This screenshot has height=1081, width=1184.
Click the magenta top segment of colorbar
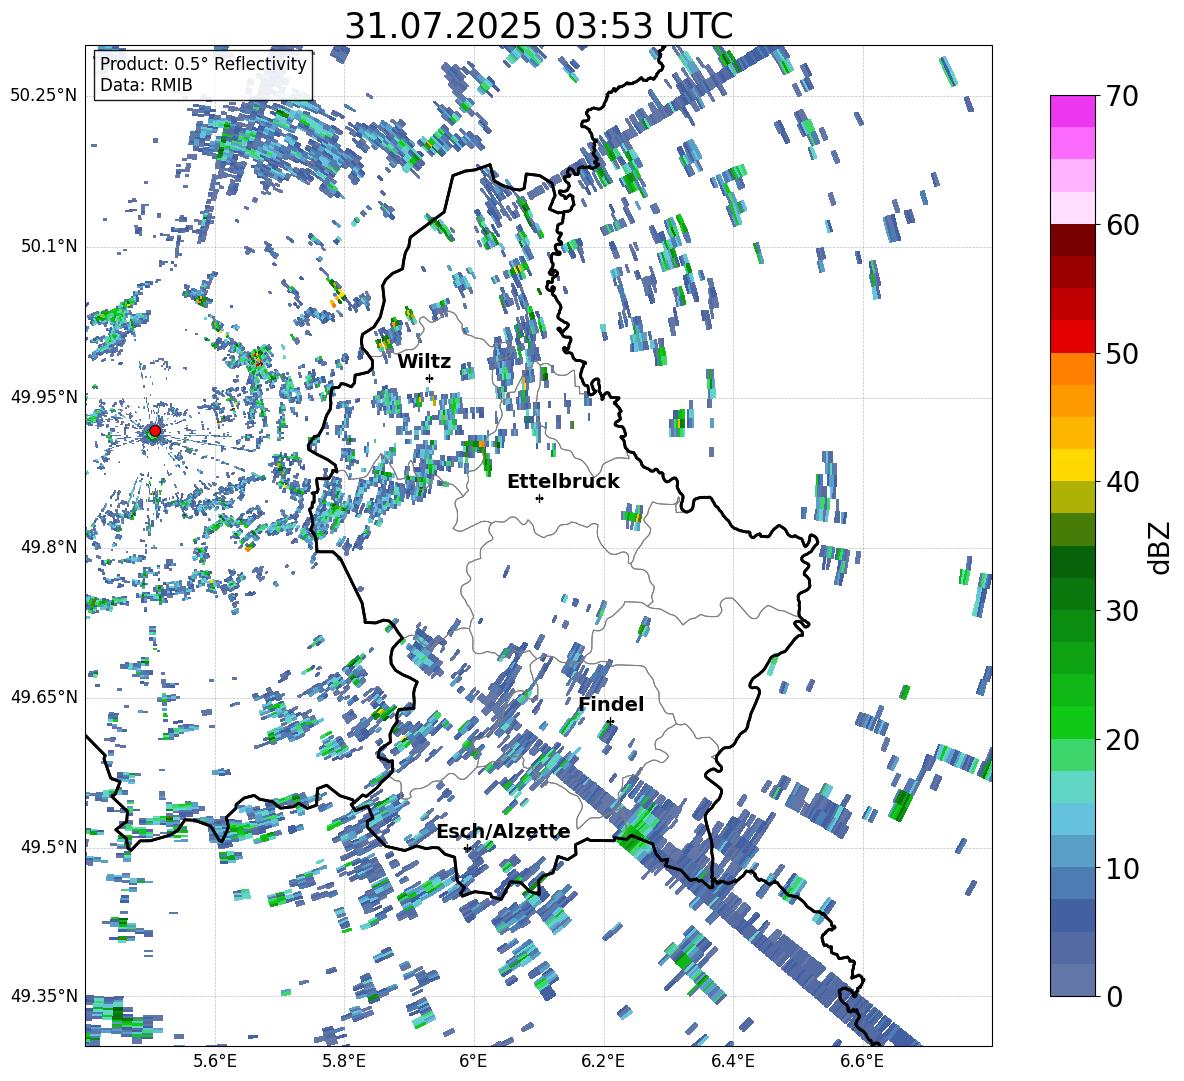pyautogui.click(x=1072, y=111)
